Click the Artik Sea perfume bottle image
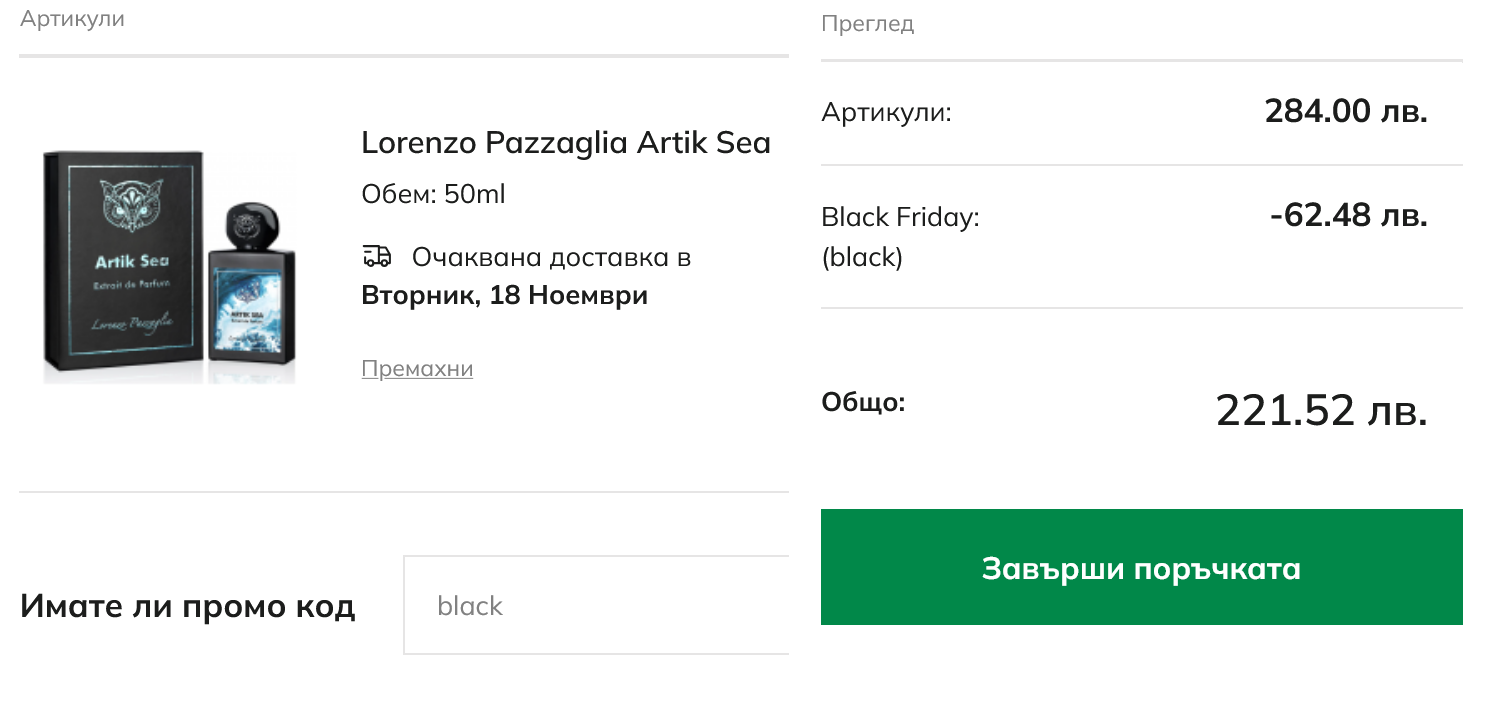 tap(250, 290)
